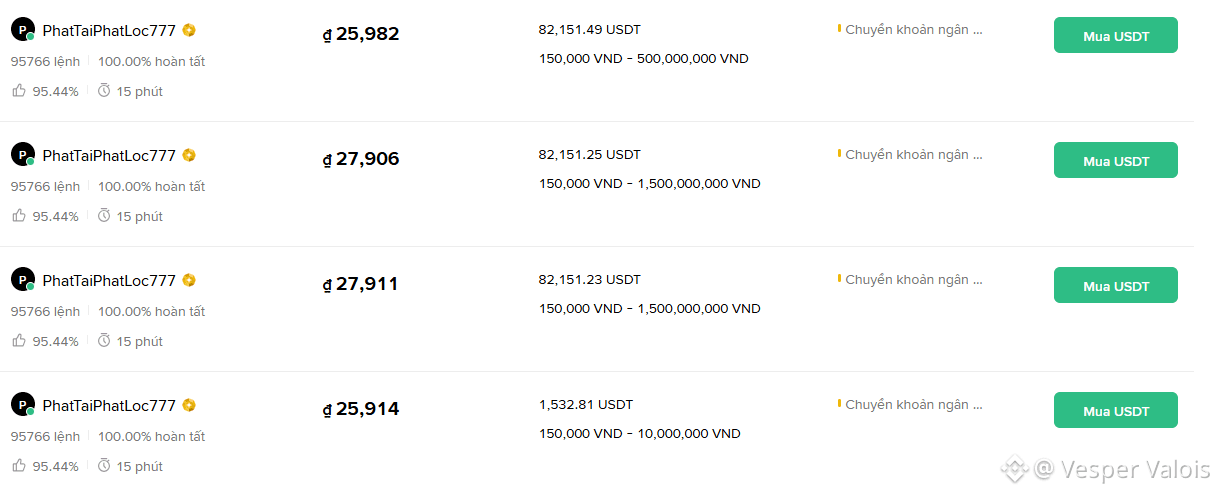Viewport: 1218px width, 494px height.
Task: Buy USDT at the ₫27,906 price
Action: click(1116, 160)
